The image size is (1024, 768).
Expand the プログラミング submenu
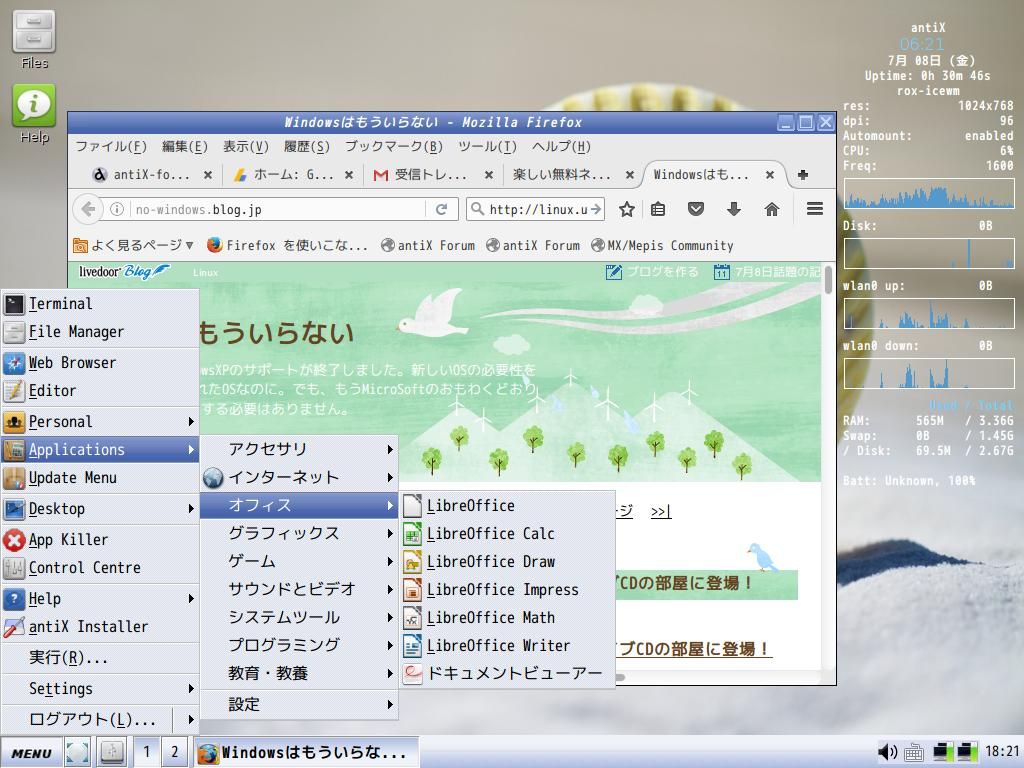(x=298, y=645)
